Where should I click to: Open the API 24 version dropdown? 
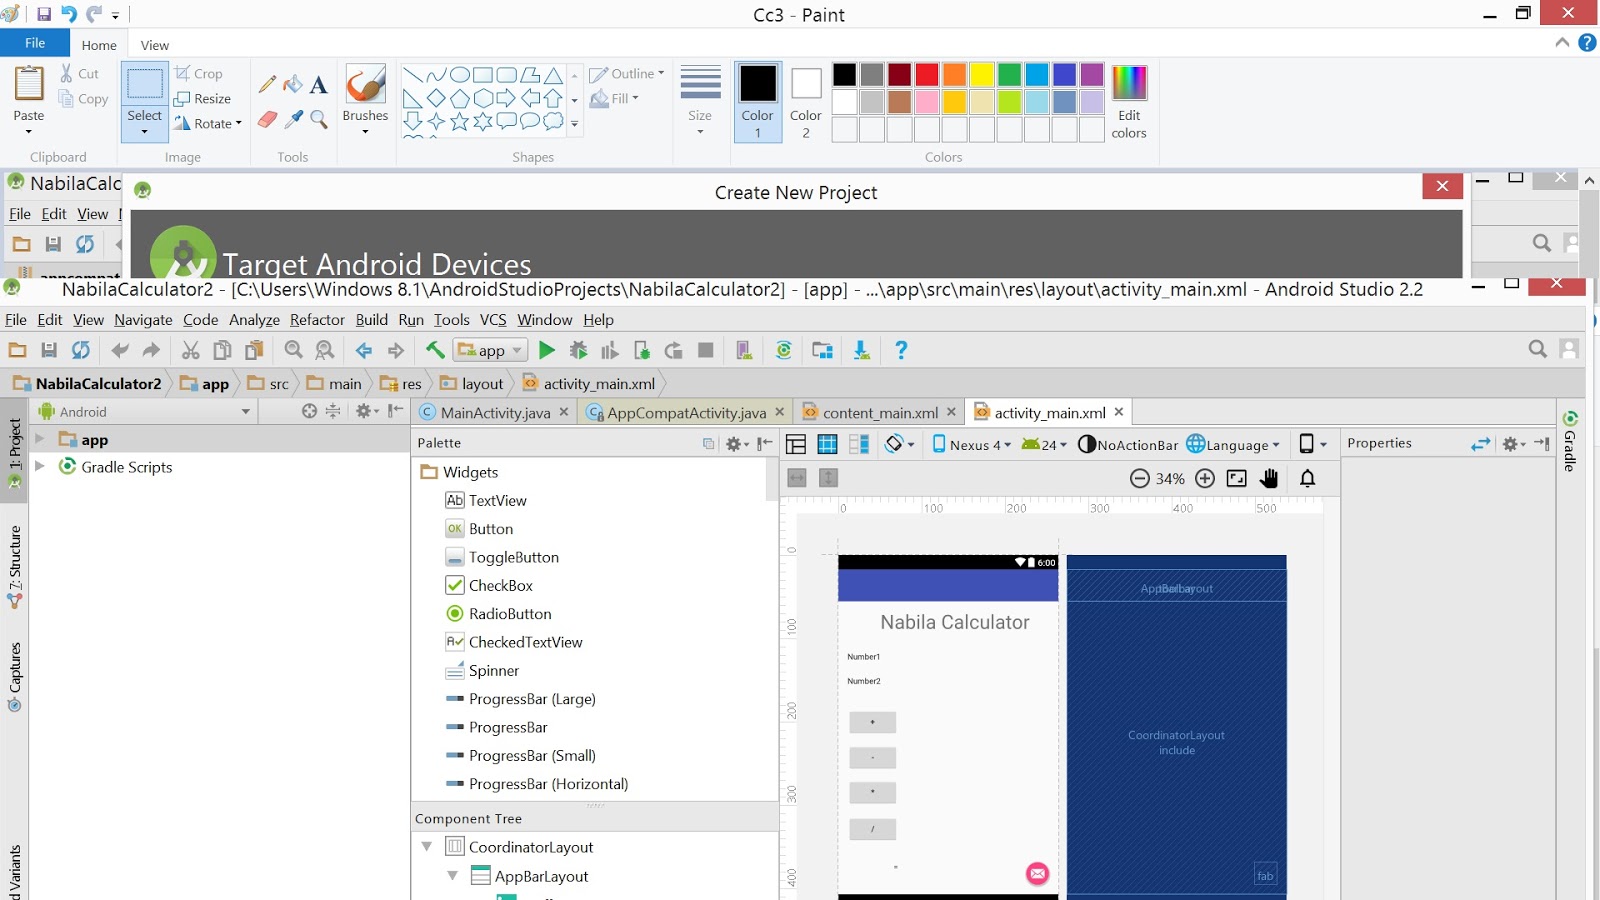click(x=1043, y=444)
